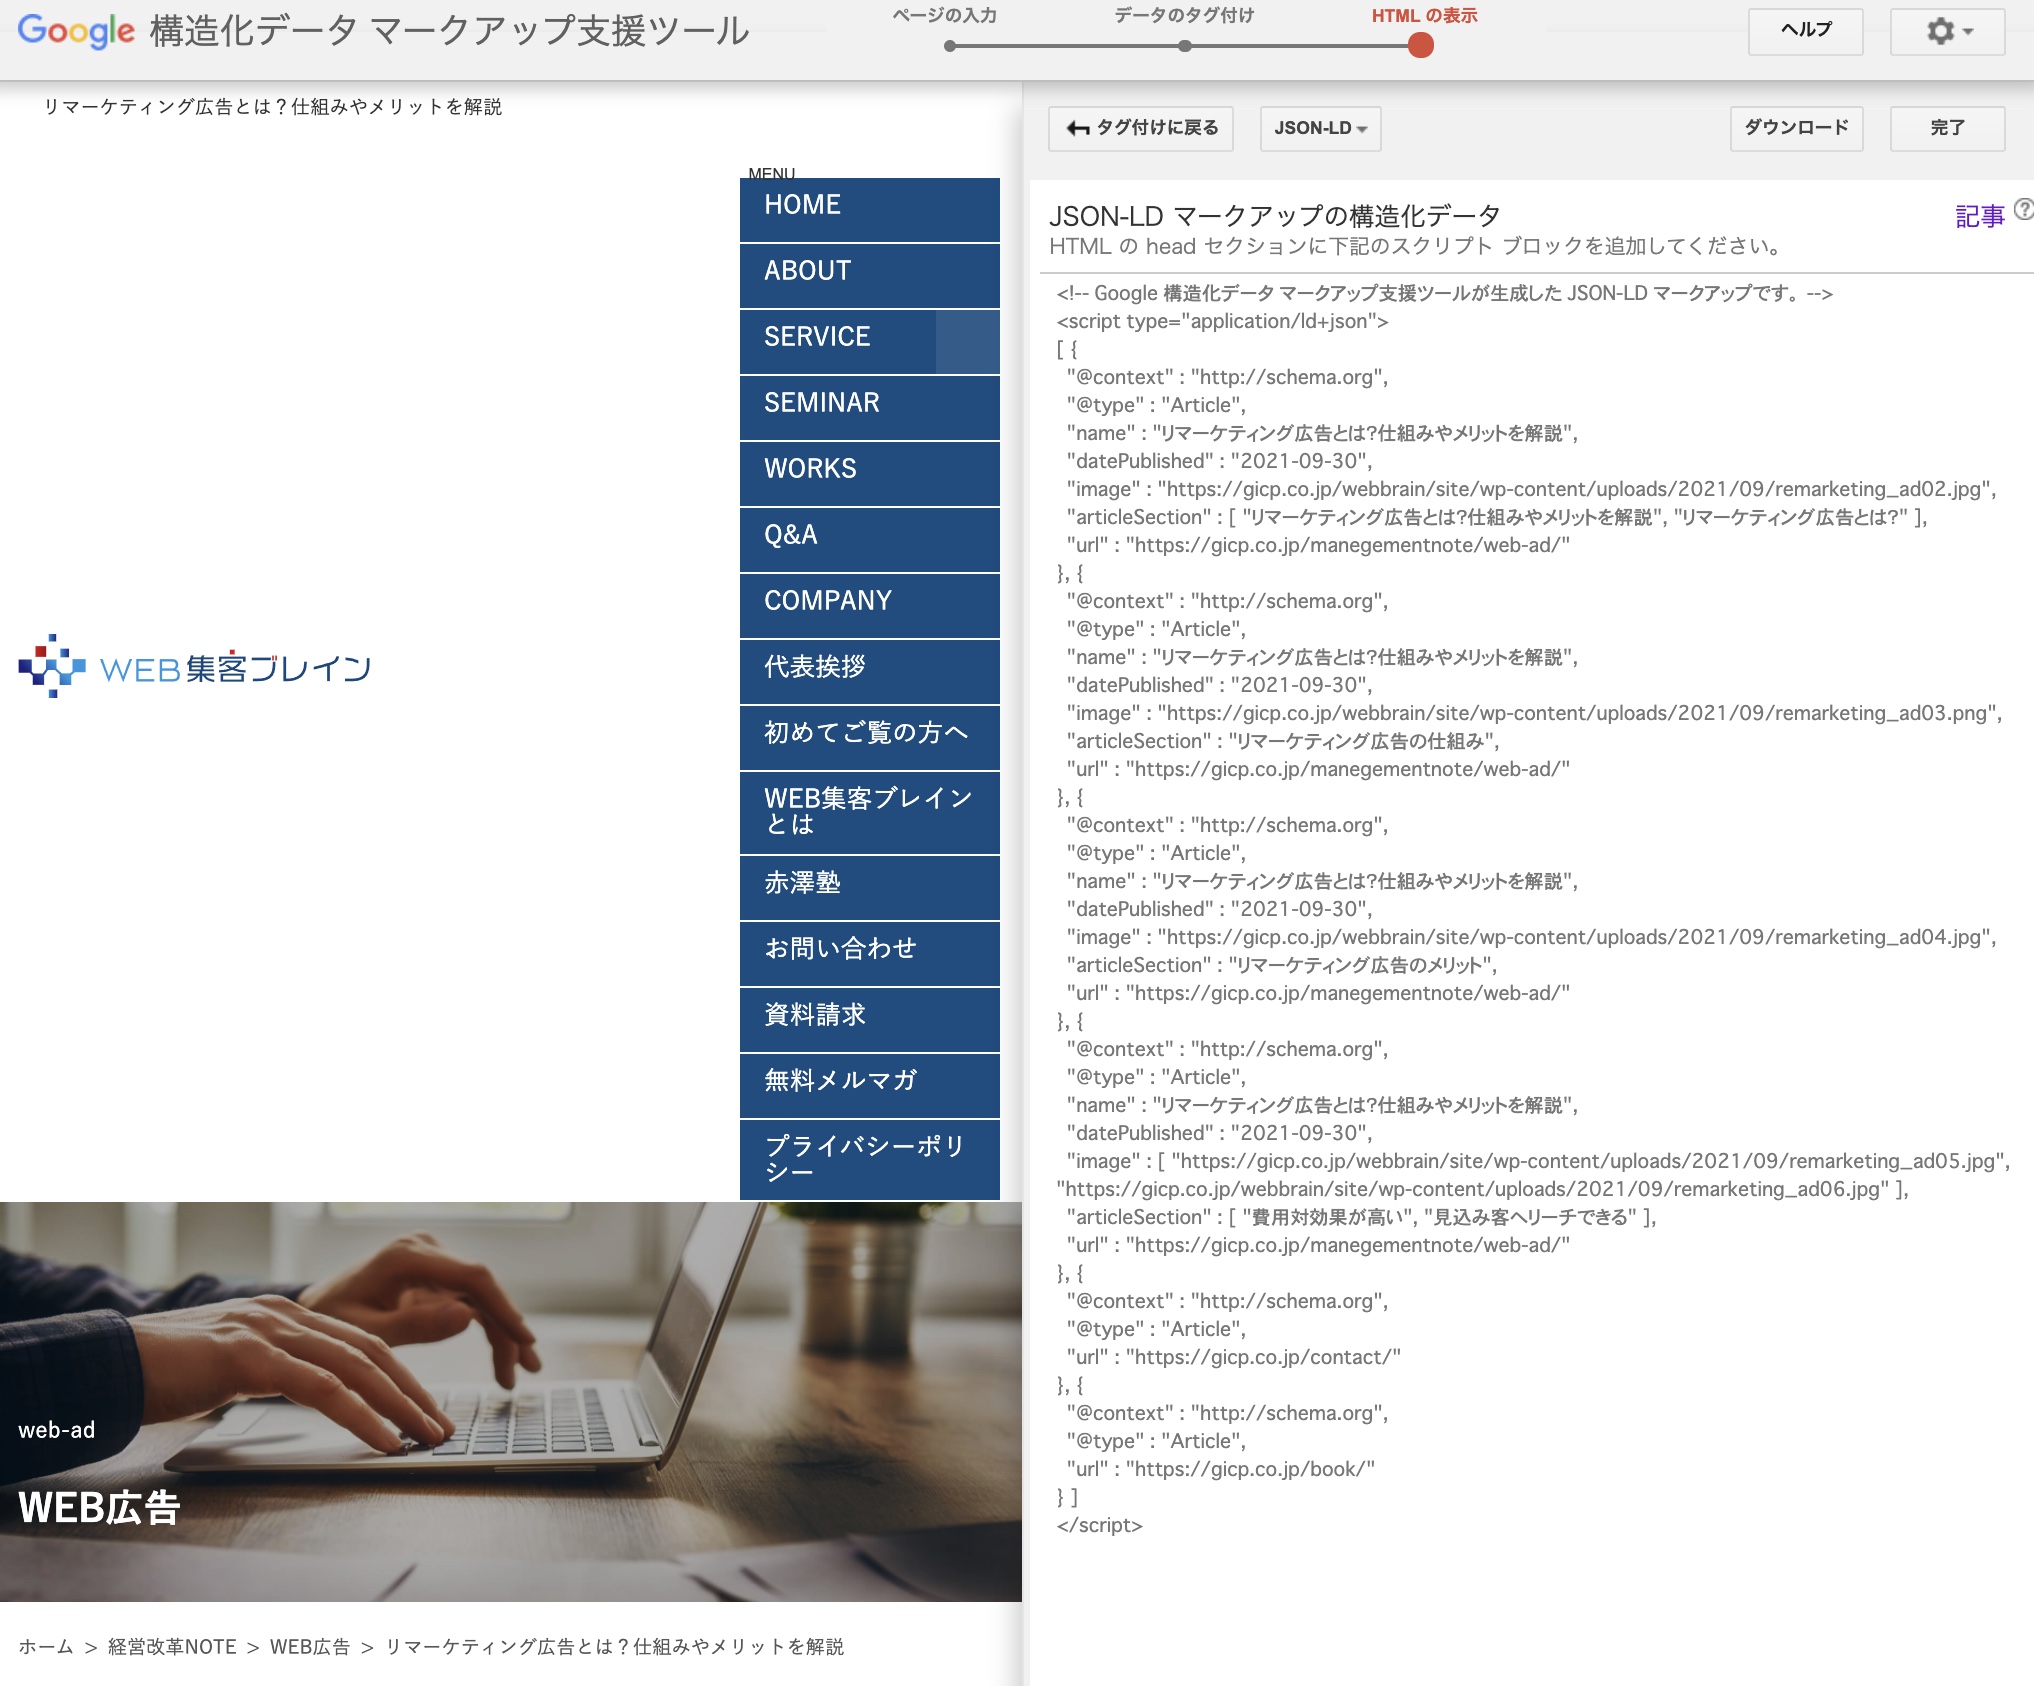2034x1686 pixels.
Task: Open the お問い合わせ menu item
Action: point(870,953)
